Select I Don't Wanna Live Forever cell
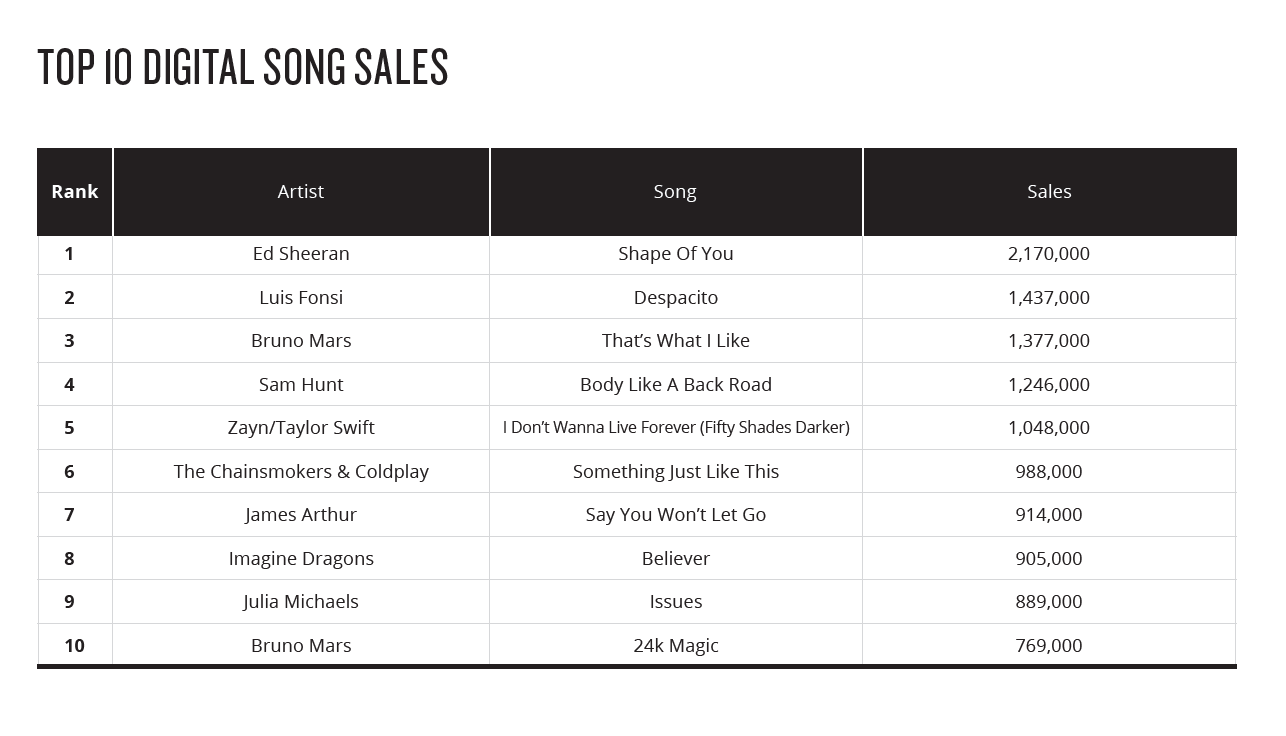Image resolution: width=1286 pixels, height=736 pixels. (x=676, y=428)
